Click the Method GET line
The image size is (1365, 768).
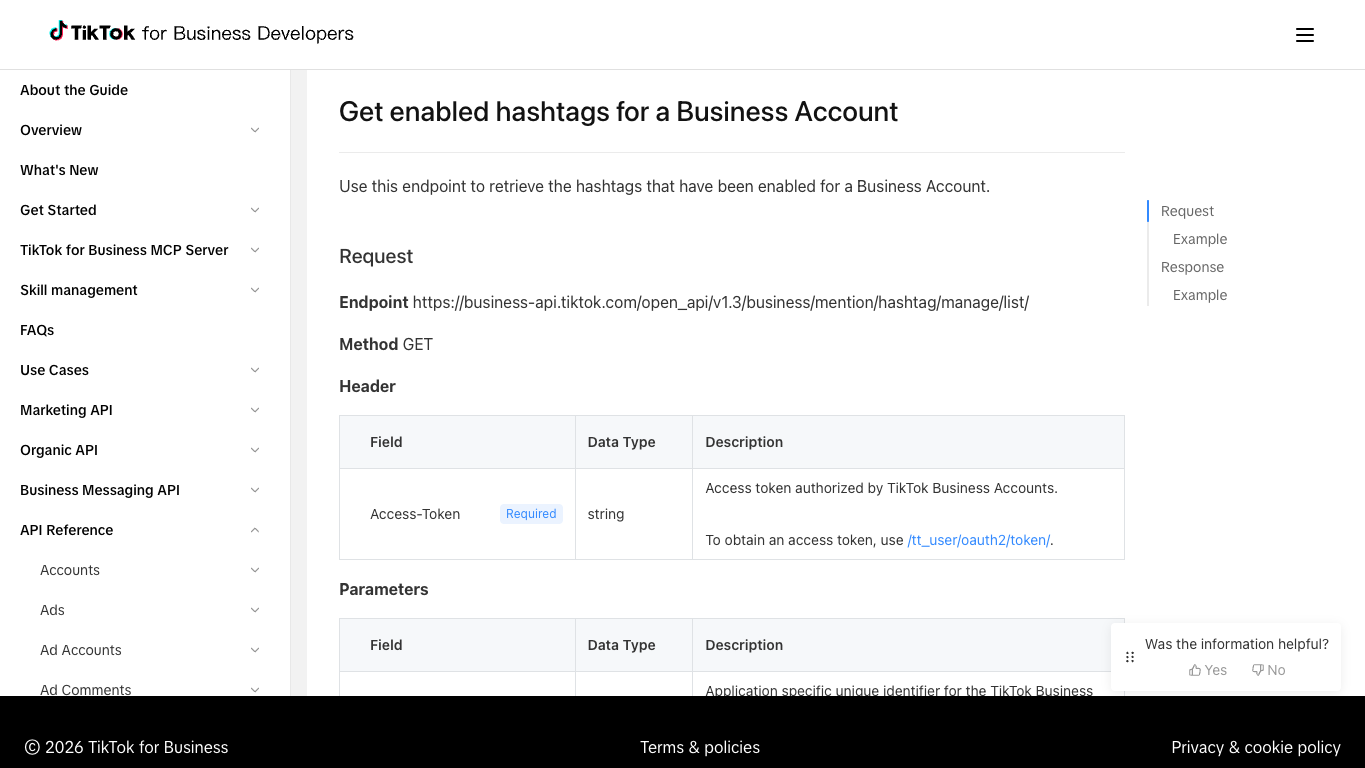tap(386, 344)
